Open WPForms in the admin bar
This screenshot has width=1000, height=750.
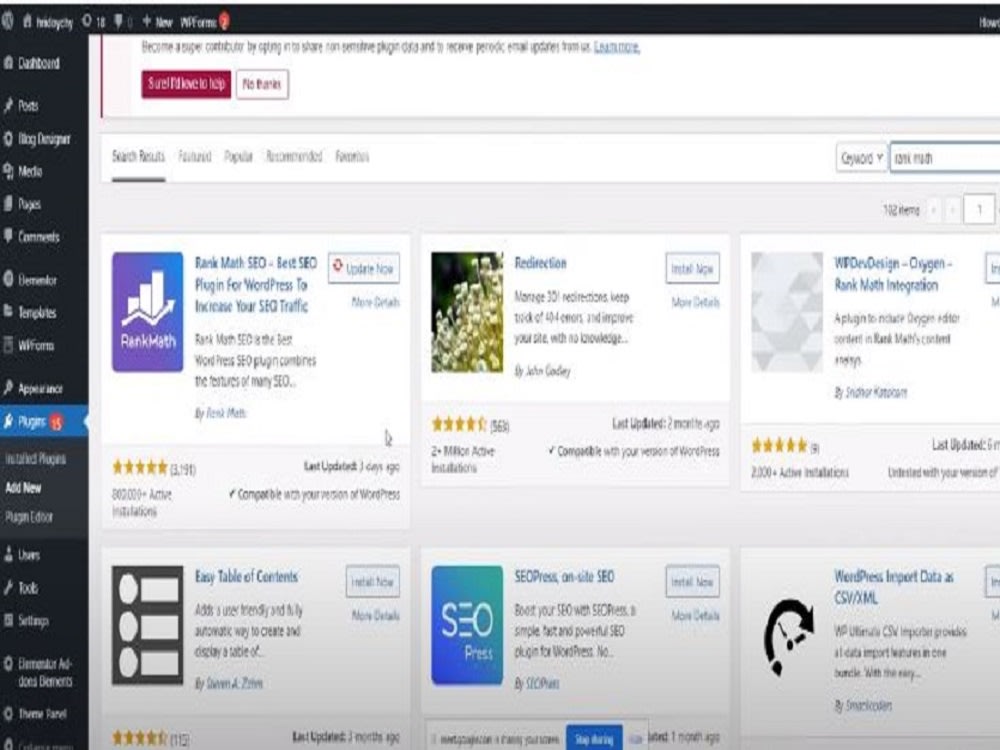[x=205, y=22]
